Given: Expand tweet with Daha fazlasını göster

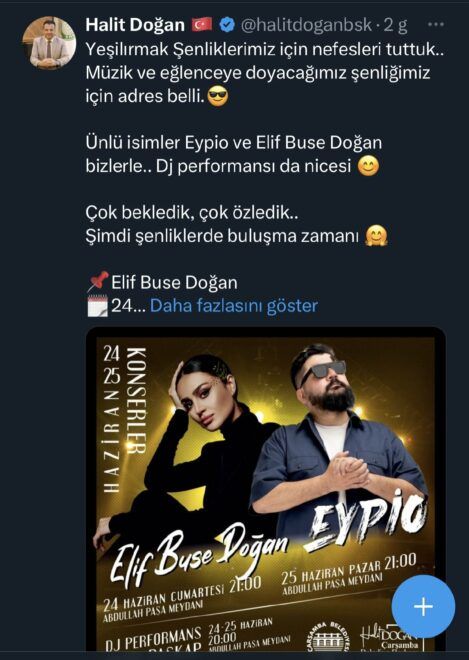Looking at the screenshot, I should (234, 306).
